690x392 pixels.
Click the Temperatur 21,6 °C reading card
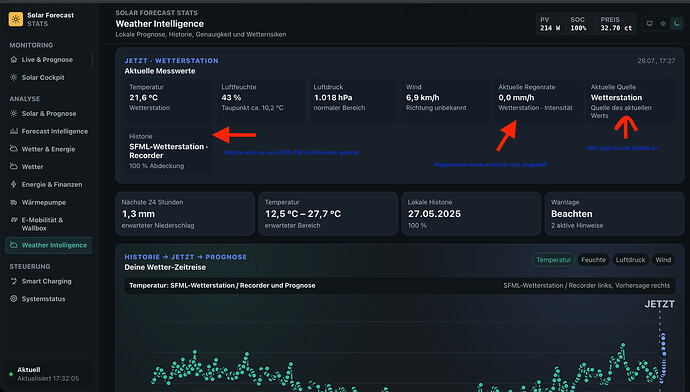pos(168,100)
